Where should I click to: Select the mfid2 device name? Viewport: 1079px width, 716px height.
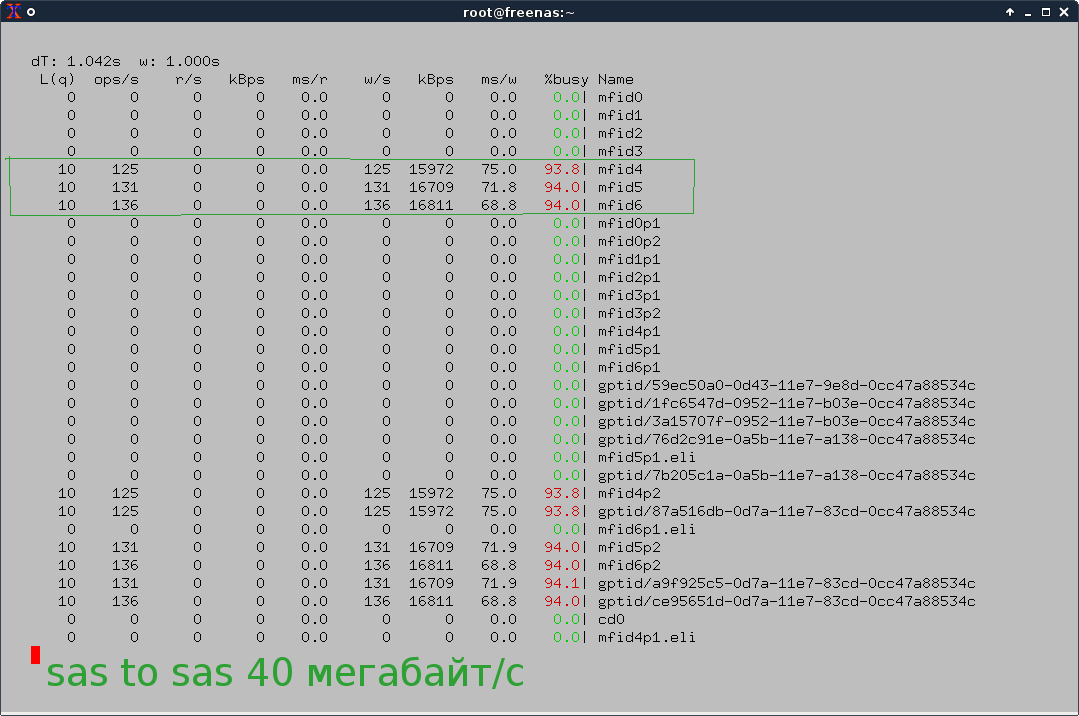(x=620, y=133)
